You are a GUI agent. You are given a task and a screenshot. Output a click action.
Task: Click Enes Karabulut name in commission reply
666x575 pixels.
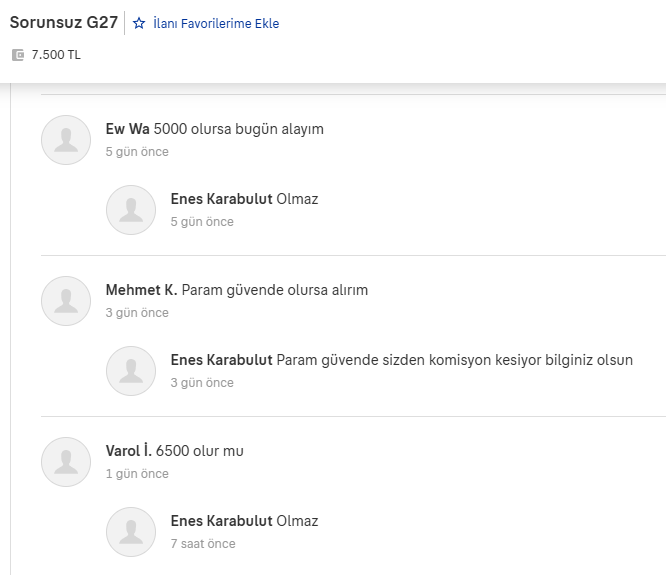(221, 360)
